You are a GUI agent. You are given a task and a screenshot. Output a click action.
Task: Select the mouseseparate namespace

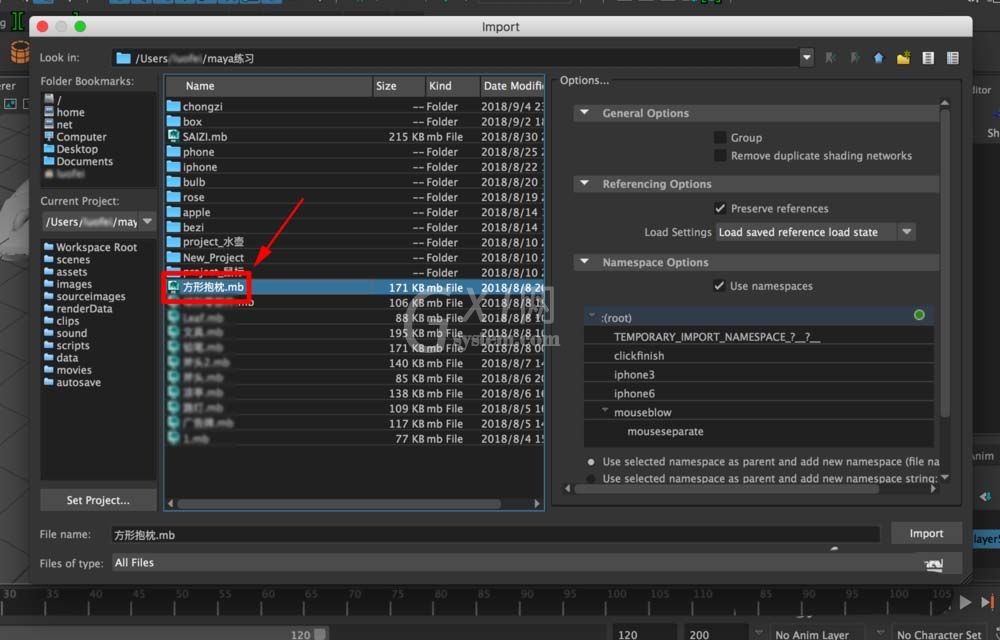(759, 432)
